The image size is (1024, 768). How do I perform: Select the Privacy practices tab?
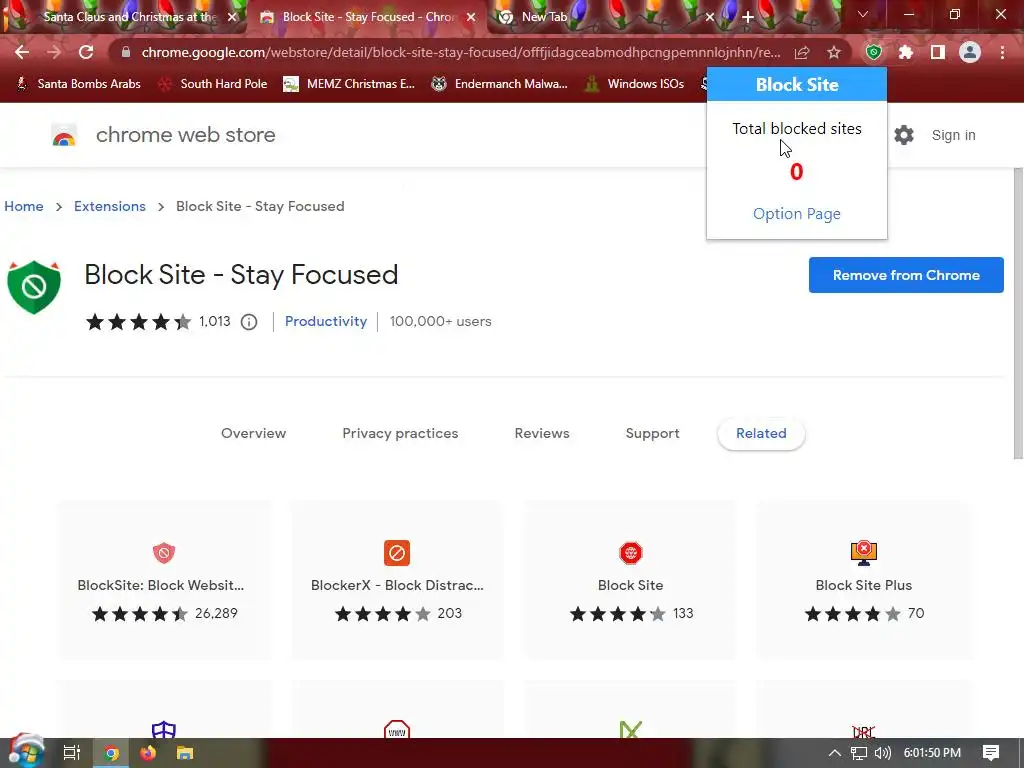pyautogui.click(x=400, y=433)
